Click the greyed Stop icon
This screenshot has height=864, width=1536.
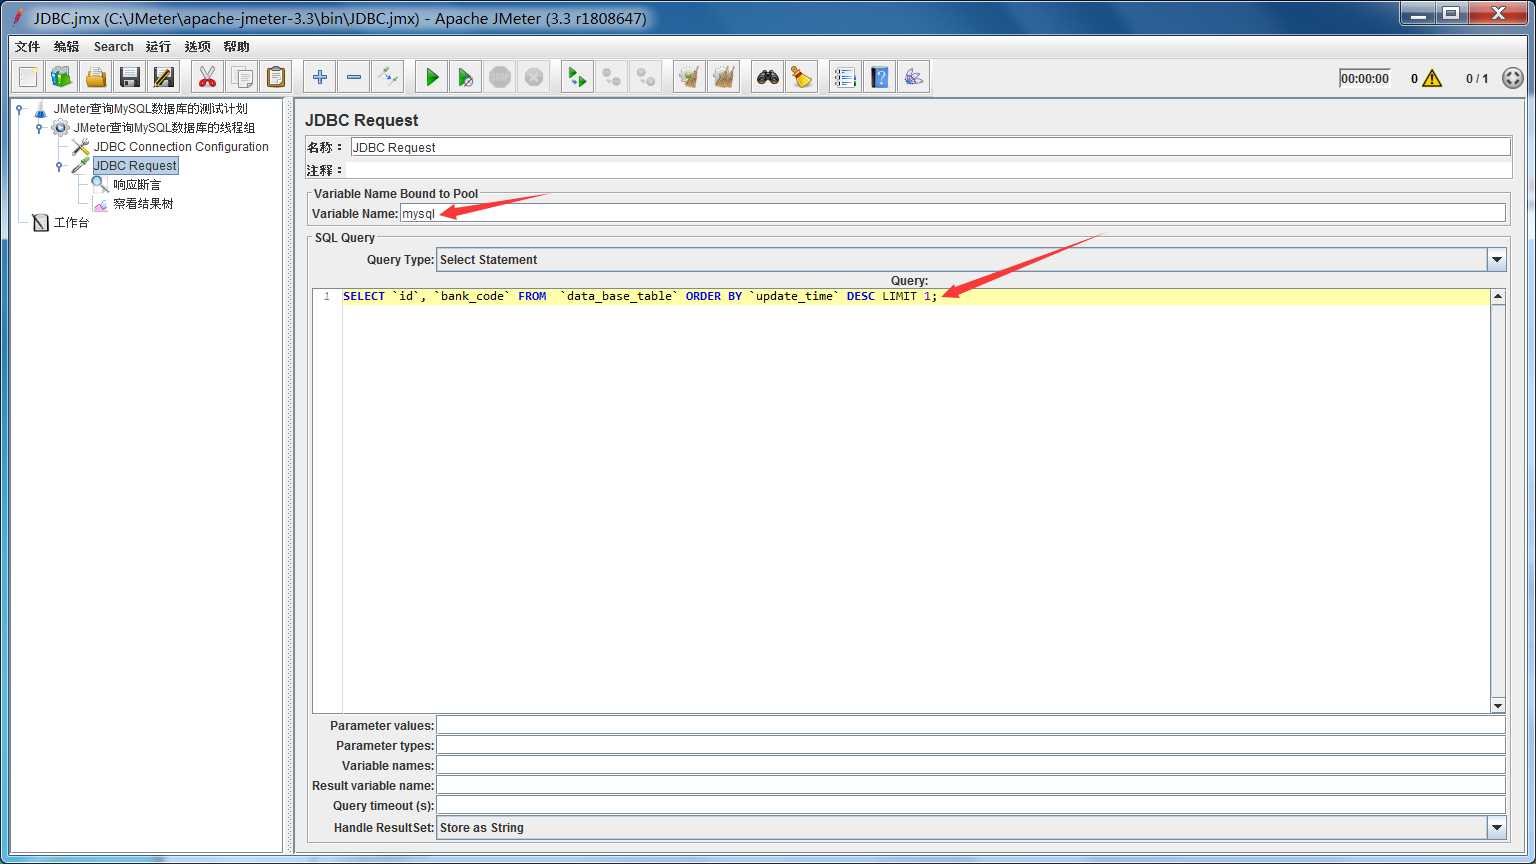(499, 77)
